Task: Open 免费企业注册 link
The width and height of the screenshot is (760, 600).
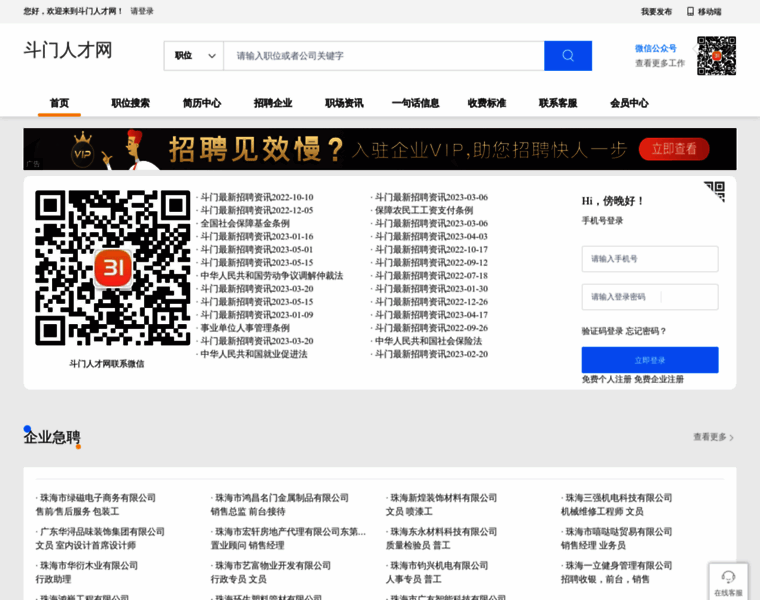Action: point(659,379)
